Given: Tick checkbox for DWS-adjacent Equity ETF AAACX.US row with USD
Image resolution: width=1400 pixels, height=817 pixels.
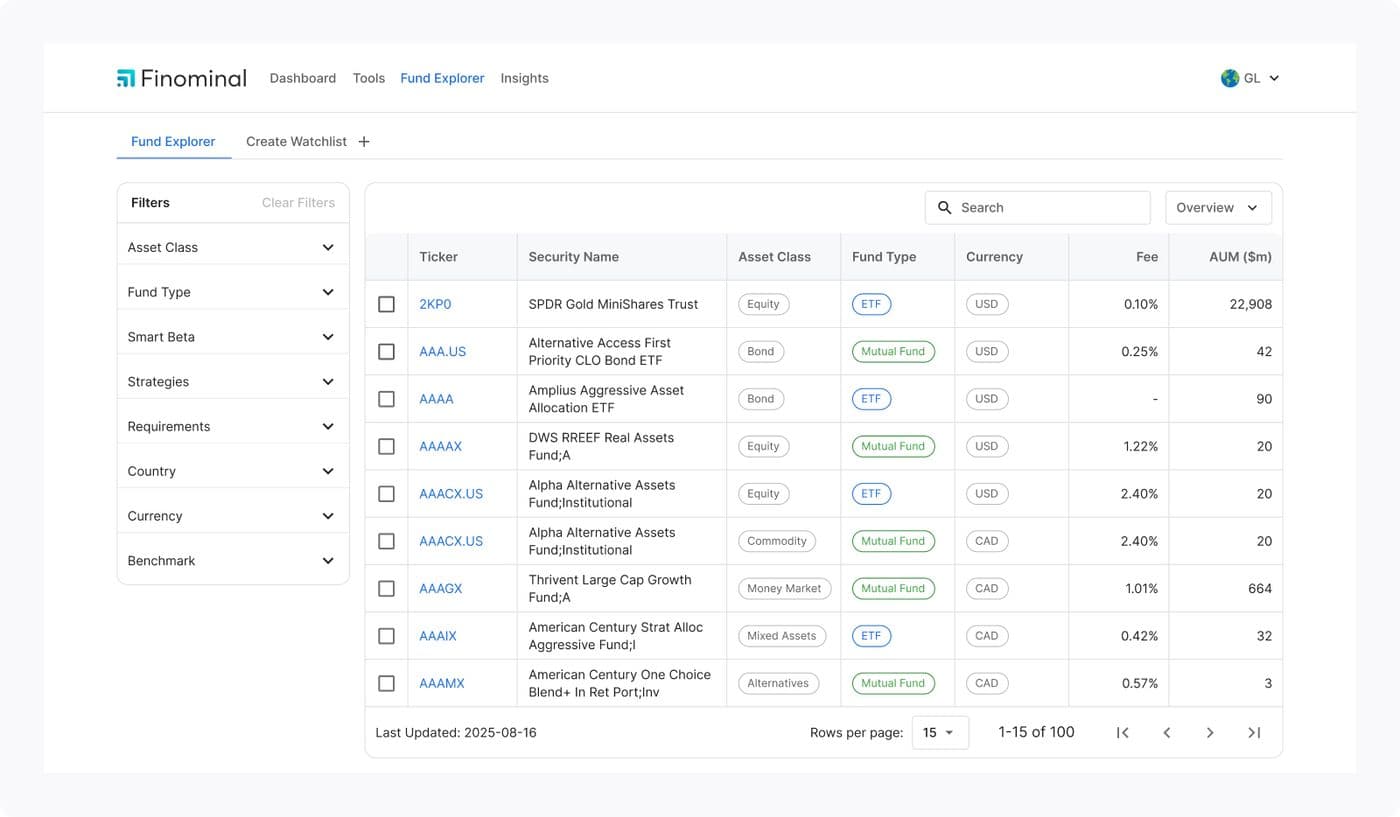Looking at the screenshot, I should [x=386, y=494].
